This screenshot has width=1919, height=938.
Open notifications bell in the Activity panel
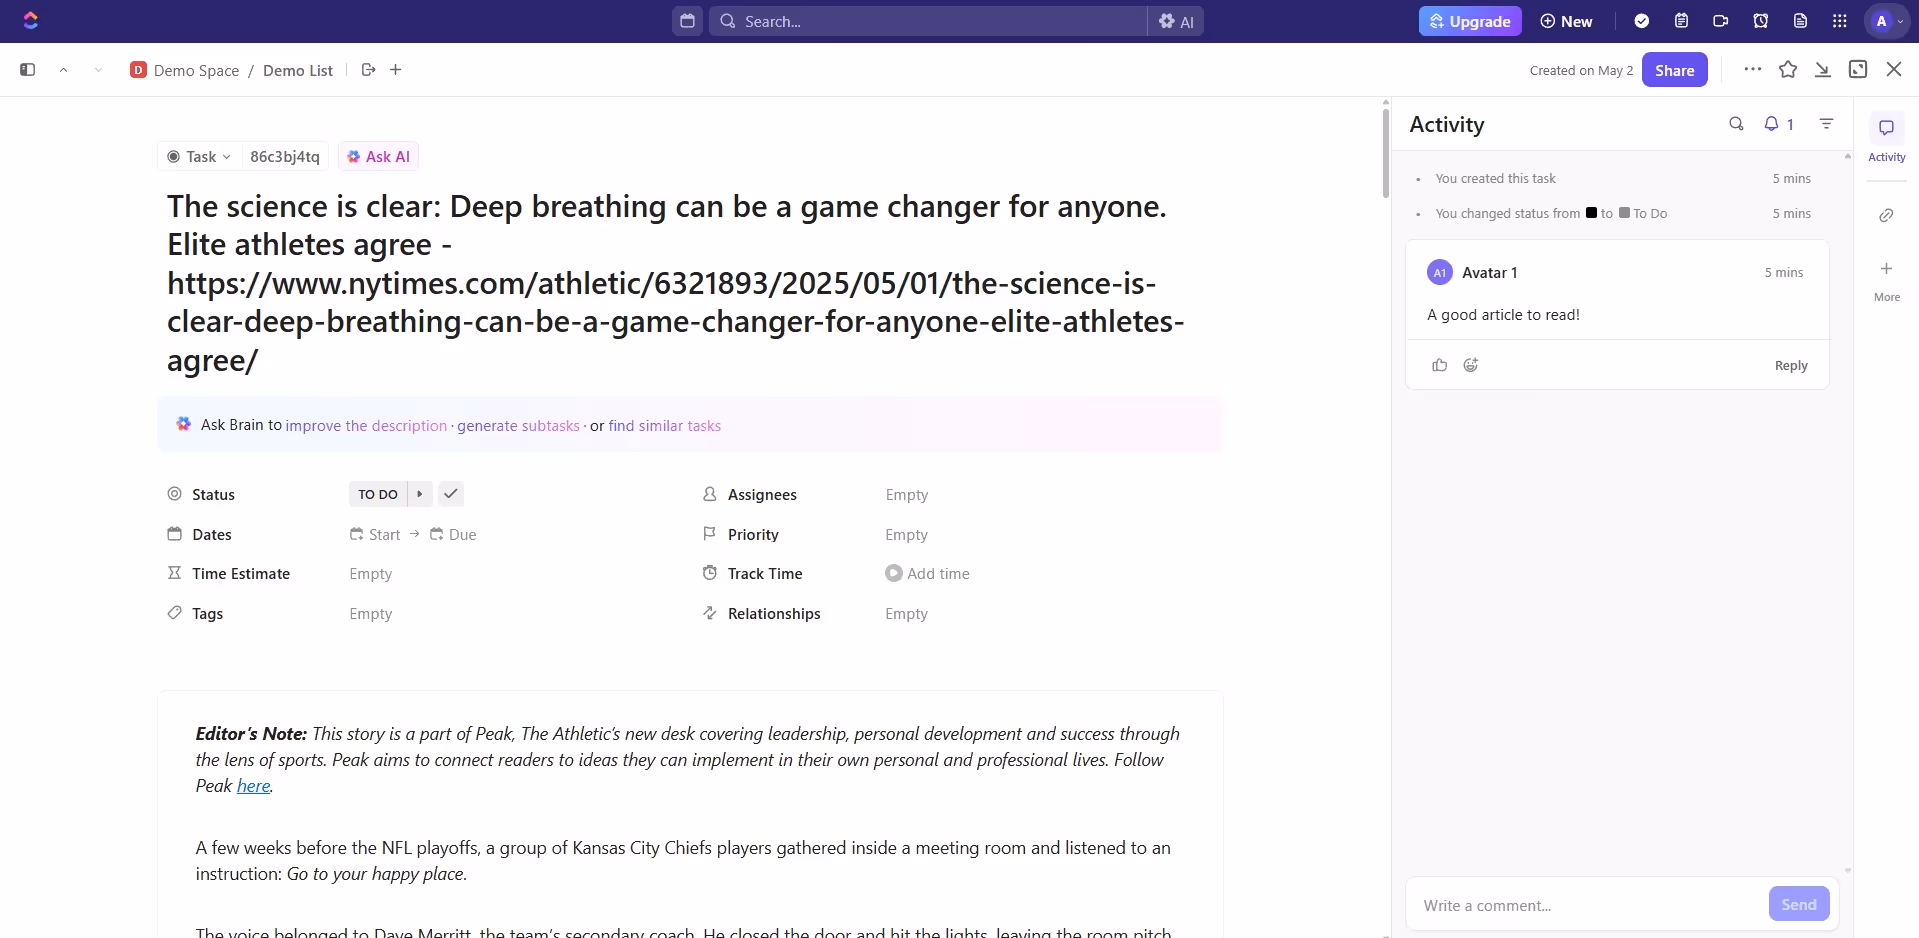coord(1773,124)
